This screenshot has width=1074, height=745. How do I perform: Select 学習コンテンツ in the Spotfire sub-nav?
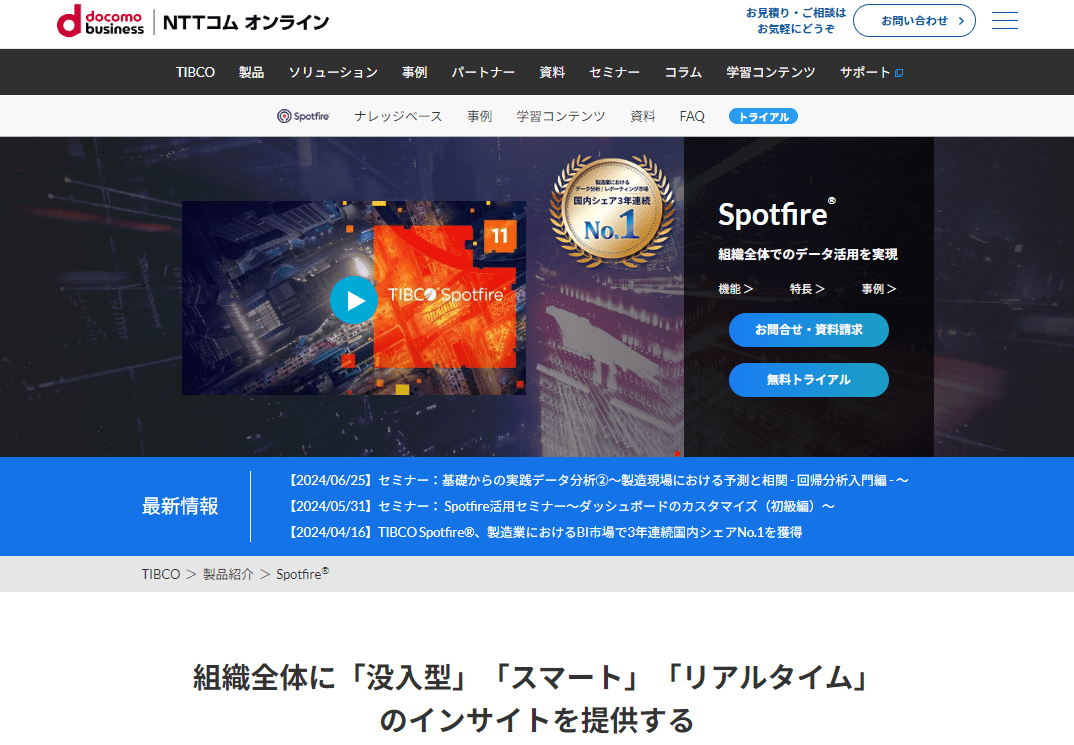[561, 116]
